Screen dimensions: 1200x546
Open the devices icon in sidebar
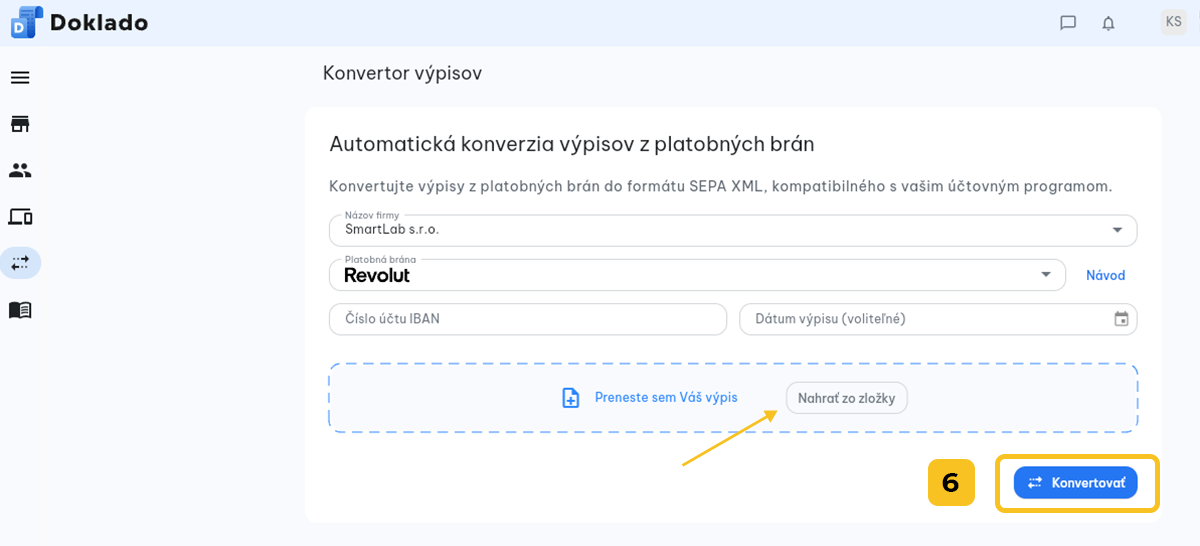[x=20, y=216]
